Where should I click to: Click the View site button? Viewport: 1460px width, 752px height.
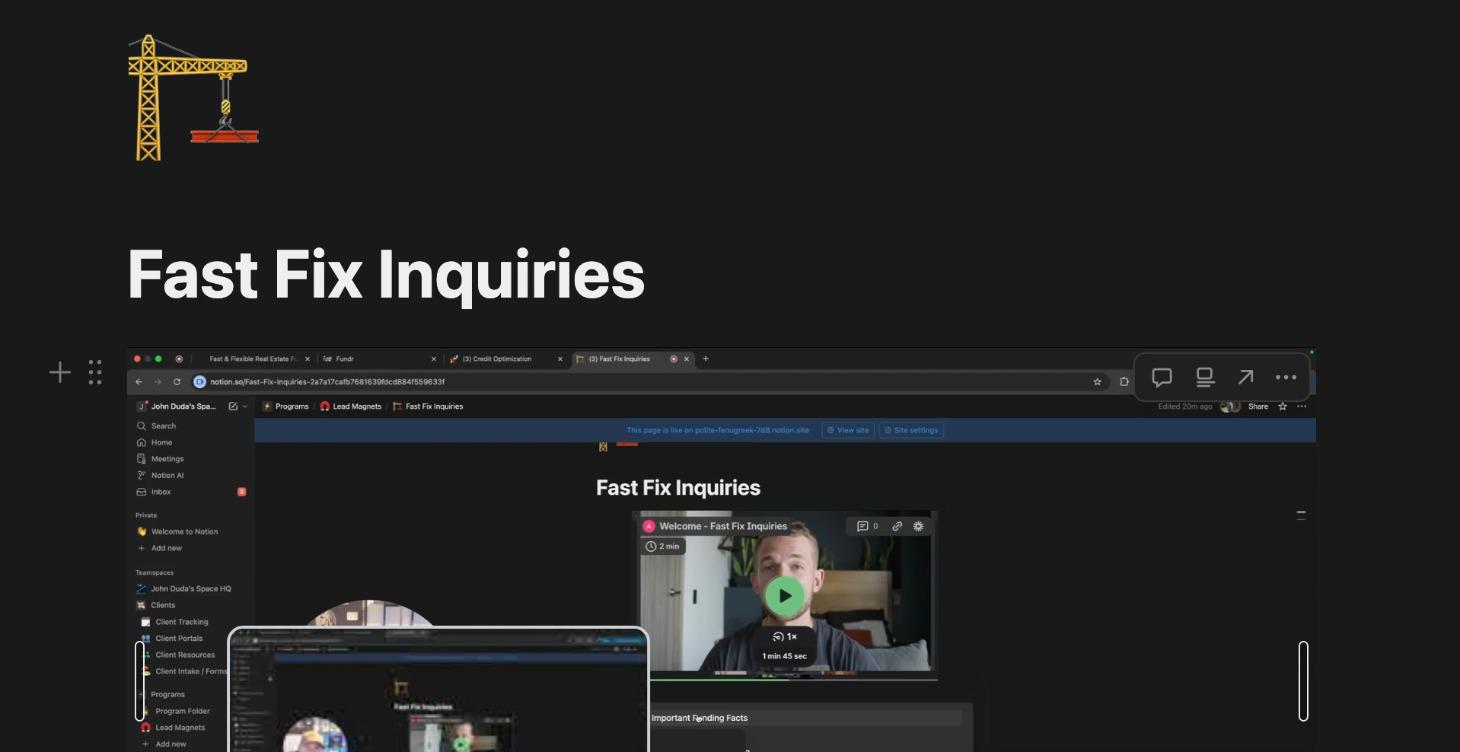click(x=848, y=429)
